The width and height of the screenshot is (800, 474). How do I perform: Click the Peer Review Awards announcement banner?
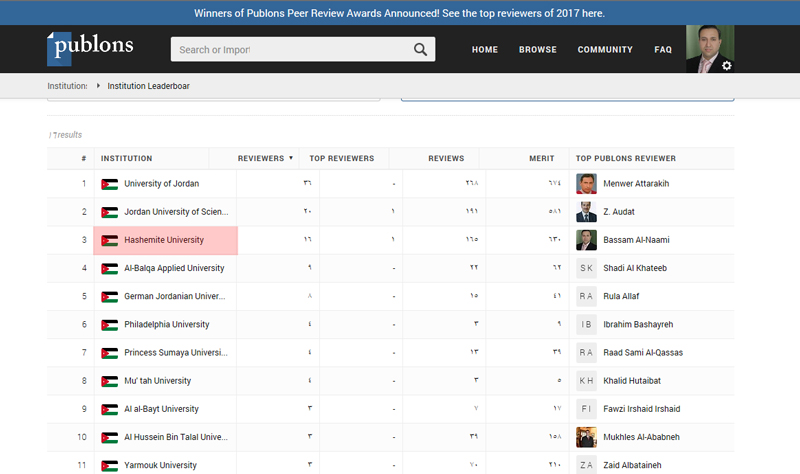pos(399,13)
